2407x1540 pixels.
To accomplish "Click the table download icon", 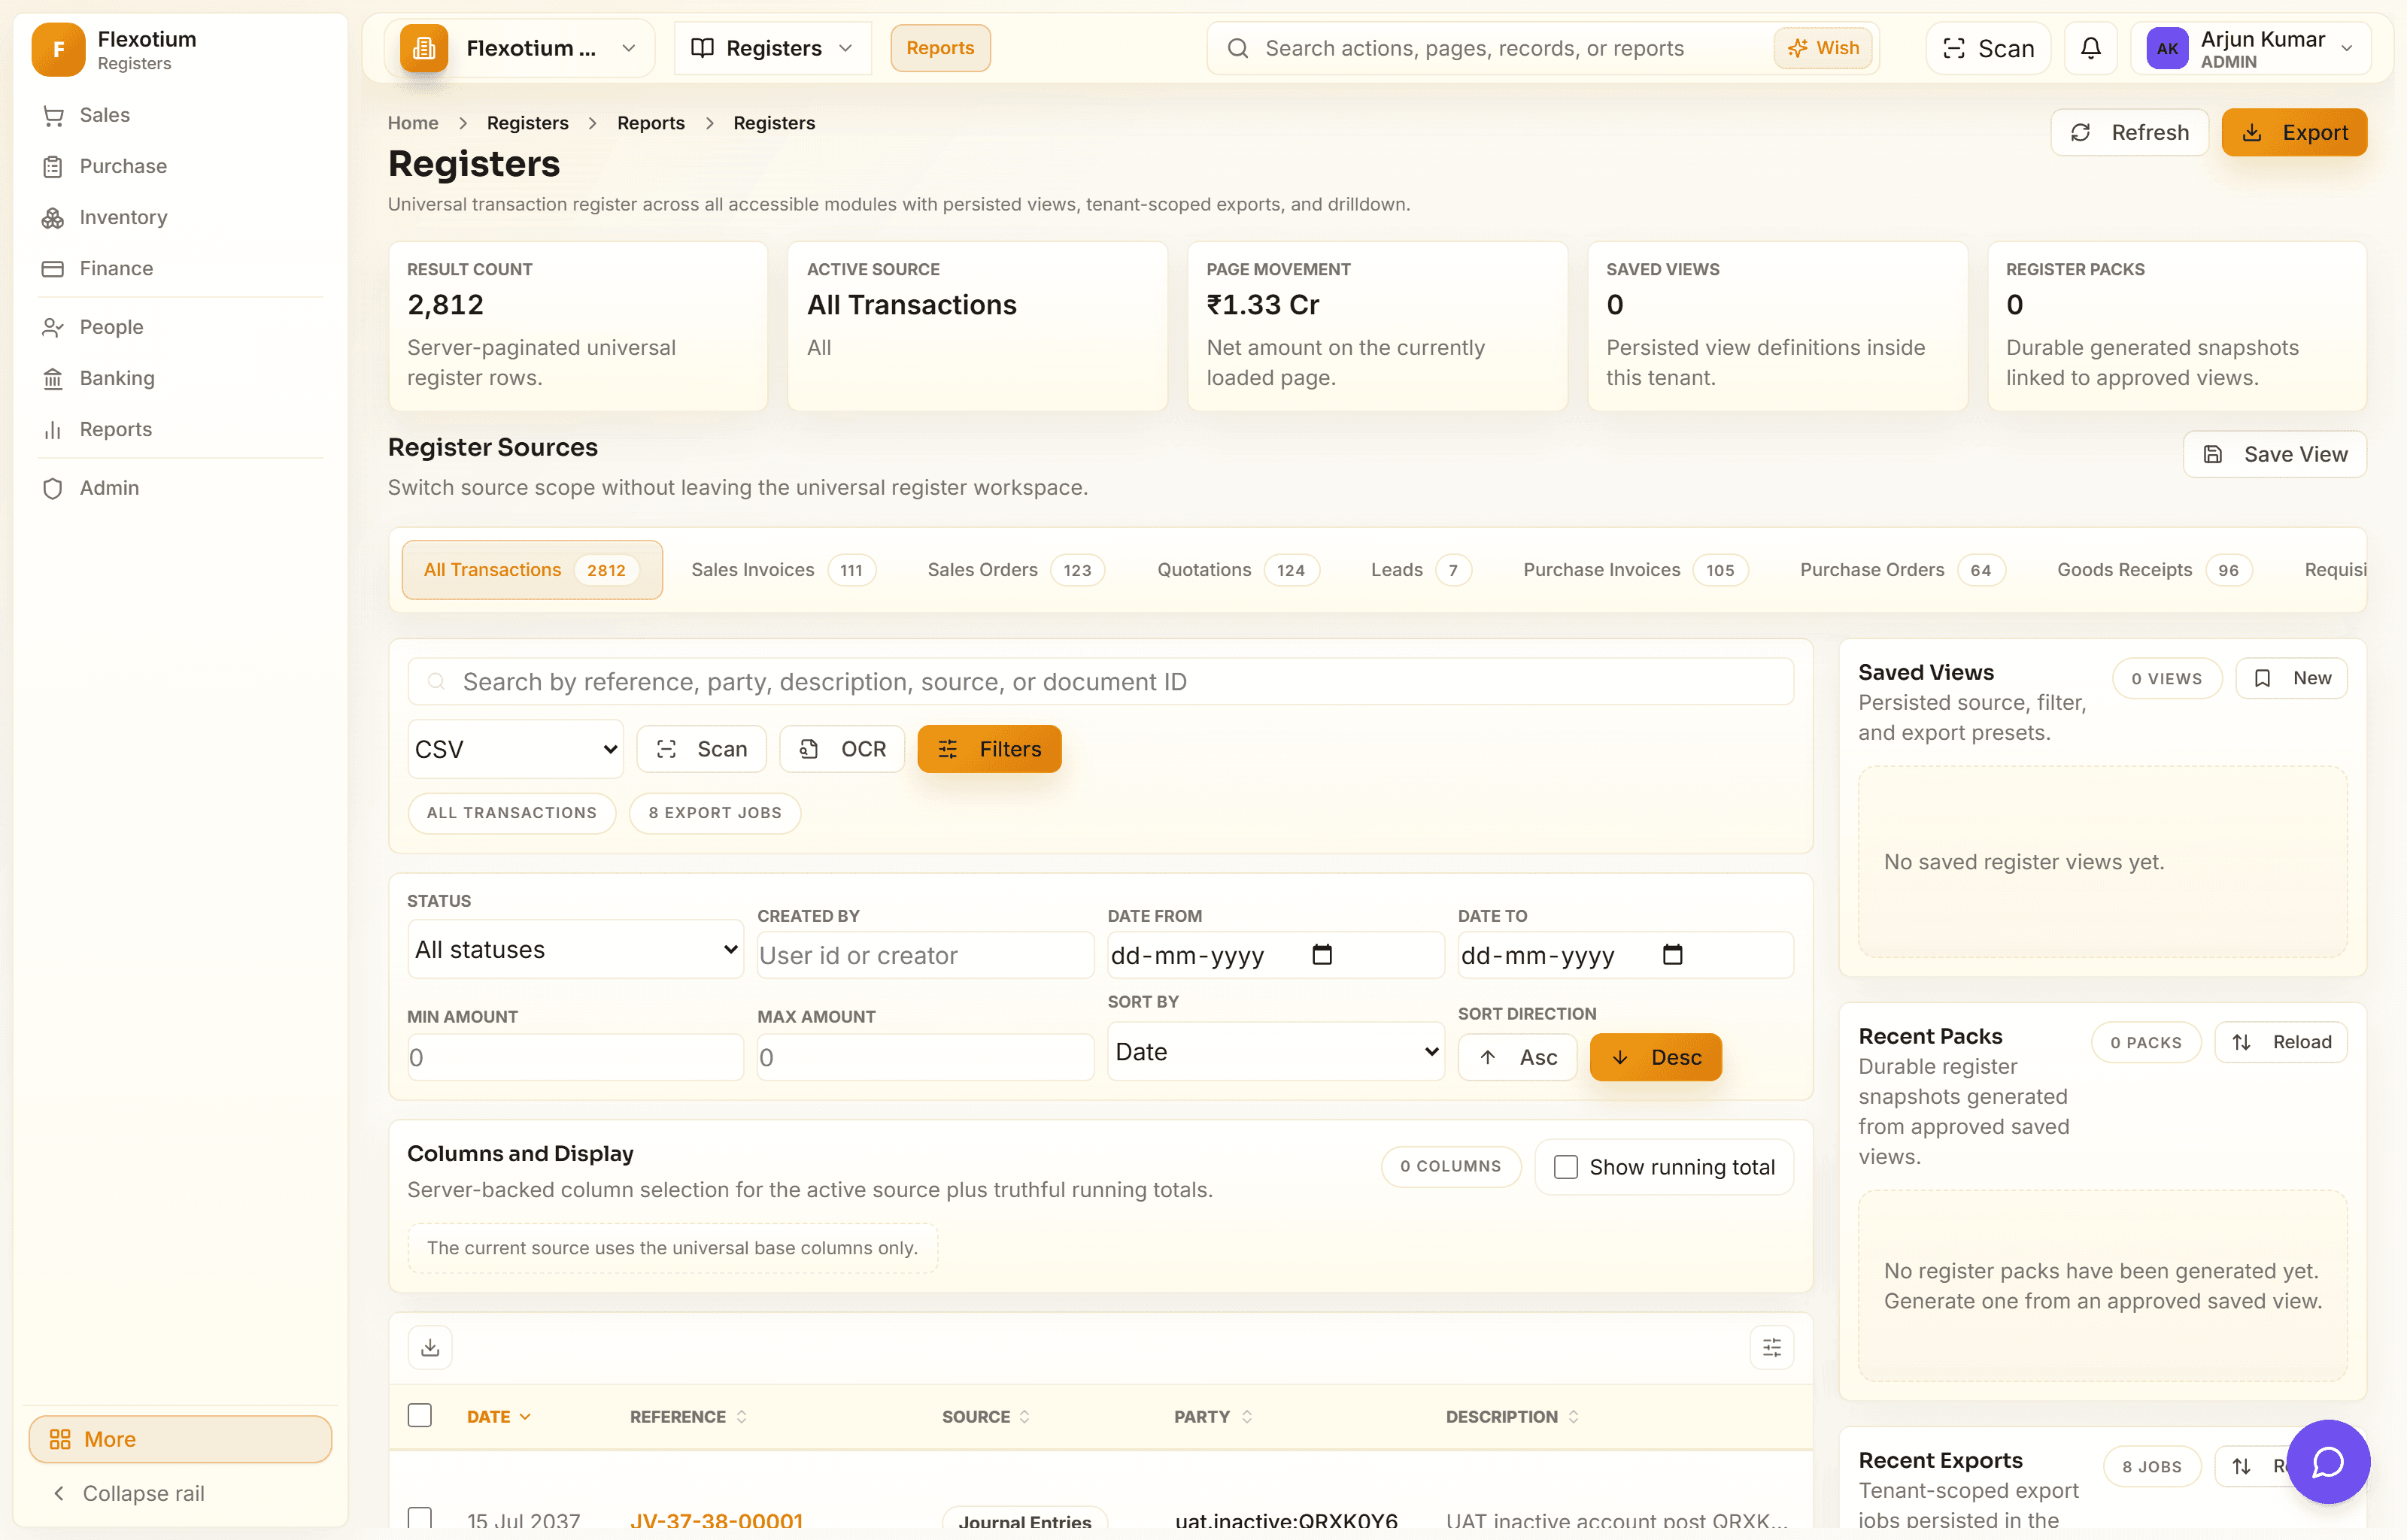I will (430, 1347).
